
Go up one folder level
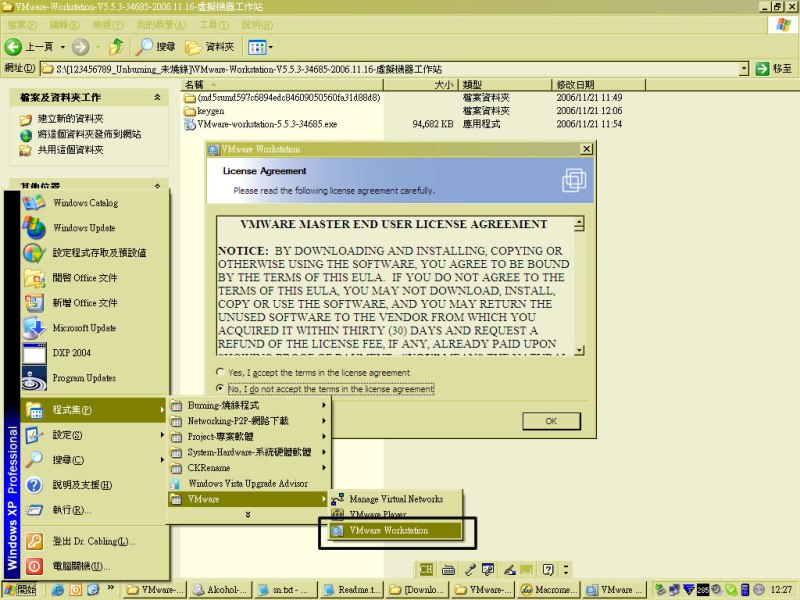tap(117, 47)
